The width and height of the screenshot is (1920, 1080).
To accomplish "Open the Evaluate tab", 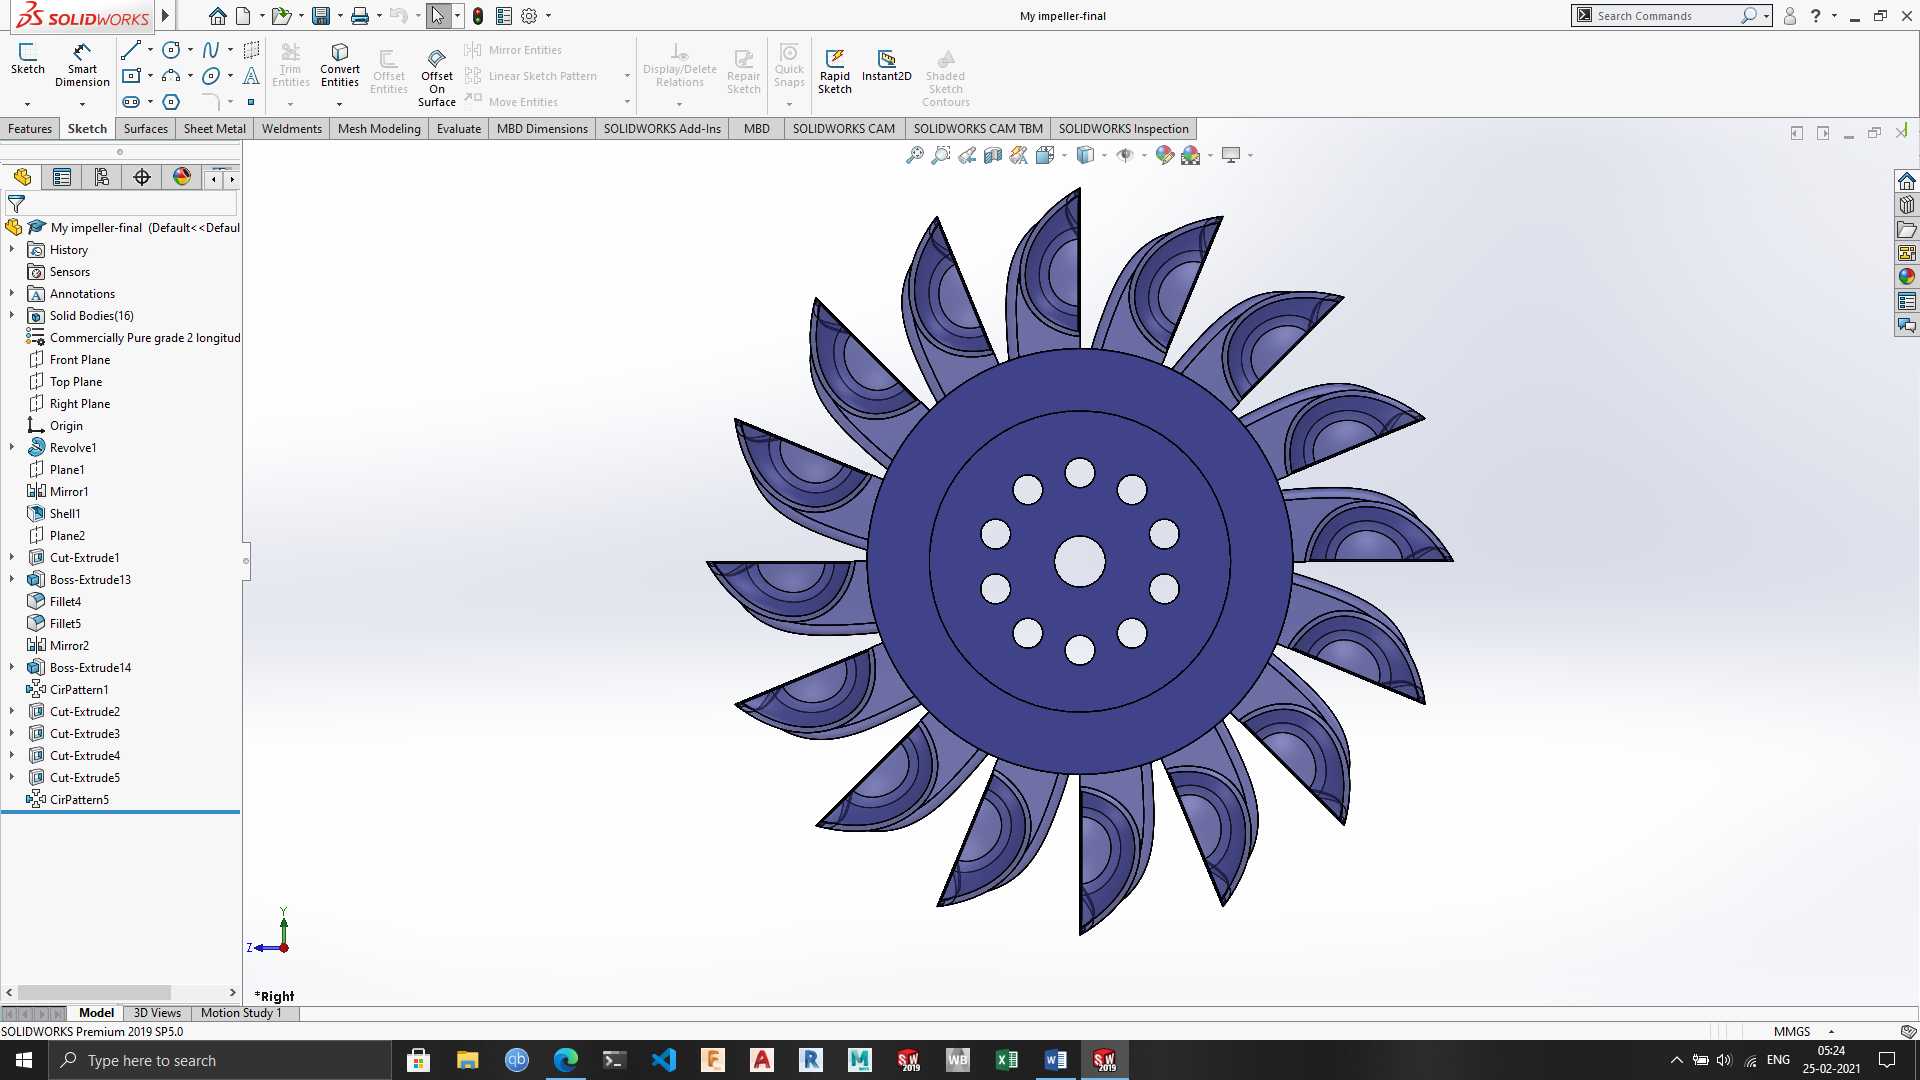I will (459, 129).
